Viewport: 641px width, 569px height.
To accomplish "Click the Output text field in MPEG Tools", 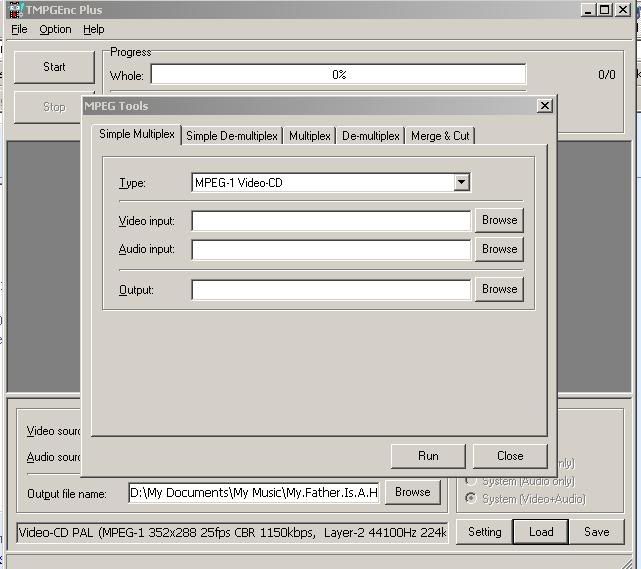I will 331,290.
